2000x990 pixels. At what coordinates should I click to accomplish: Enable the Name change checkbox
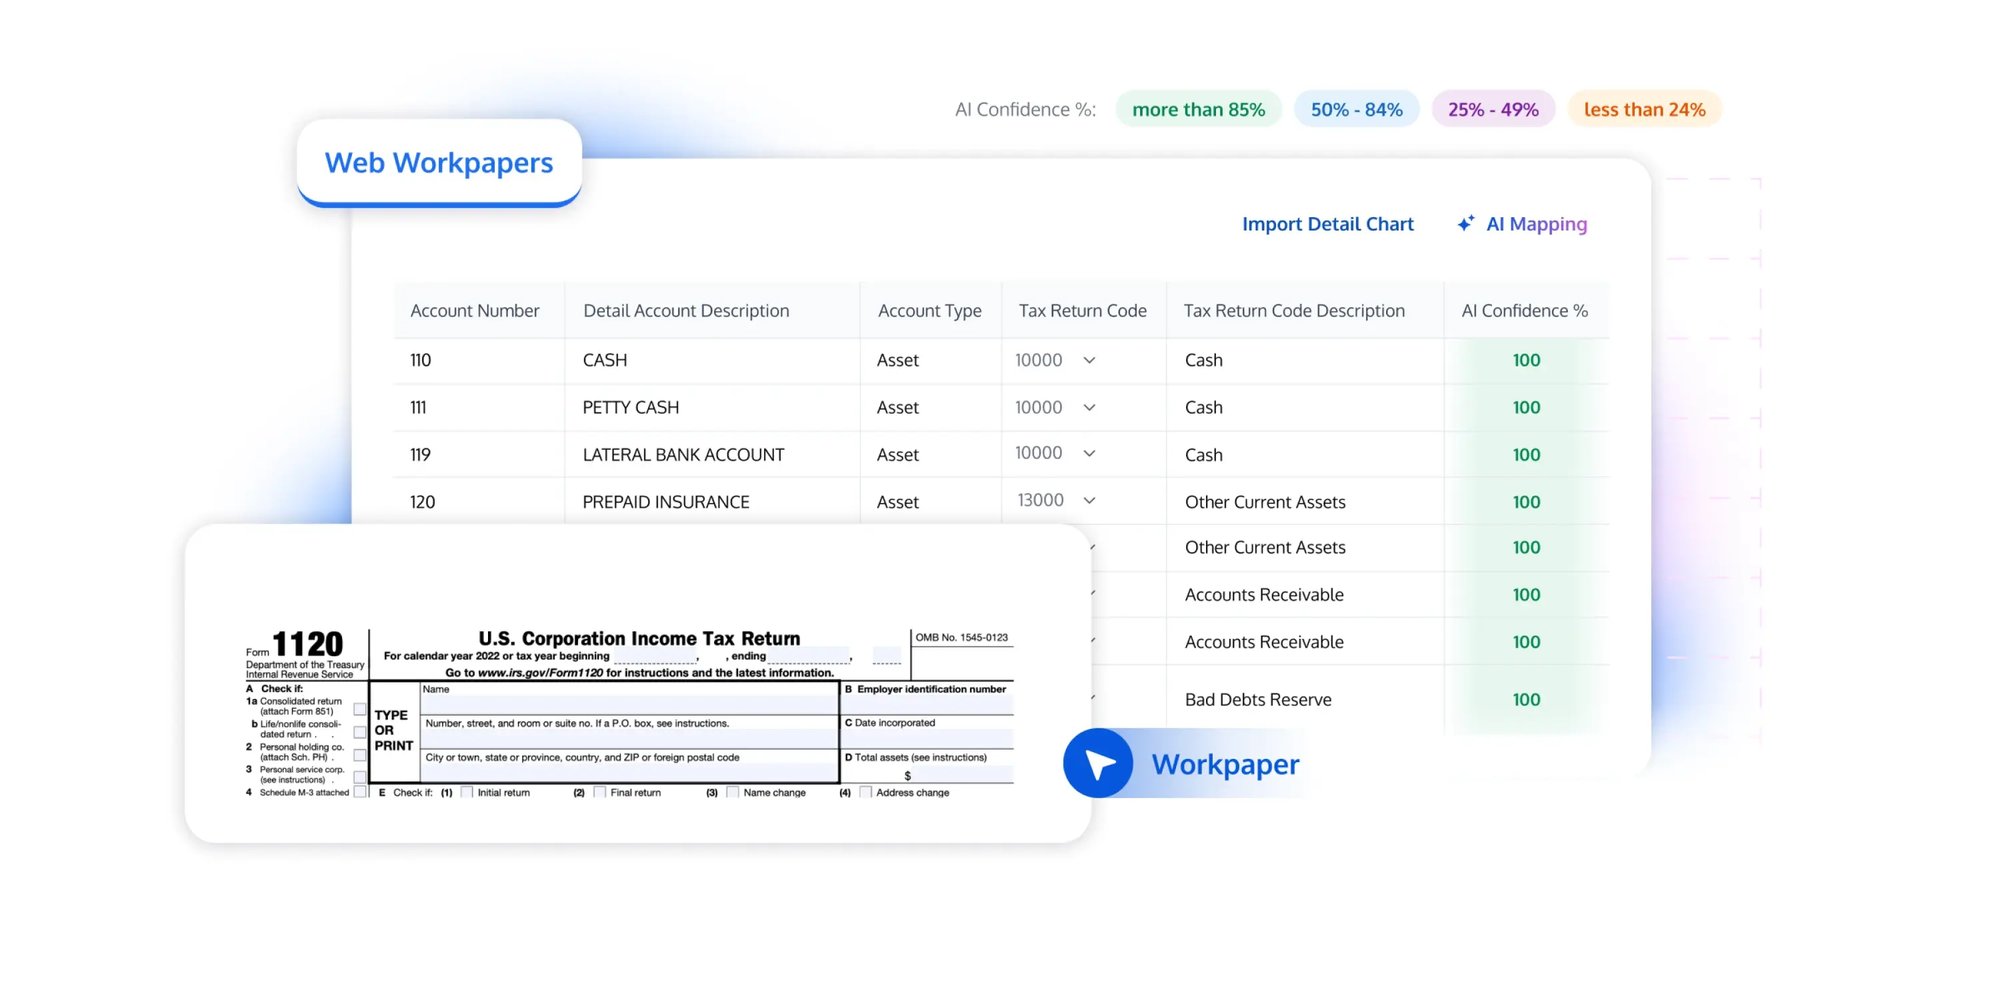(x=731, y=791)
